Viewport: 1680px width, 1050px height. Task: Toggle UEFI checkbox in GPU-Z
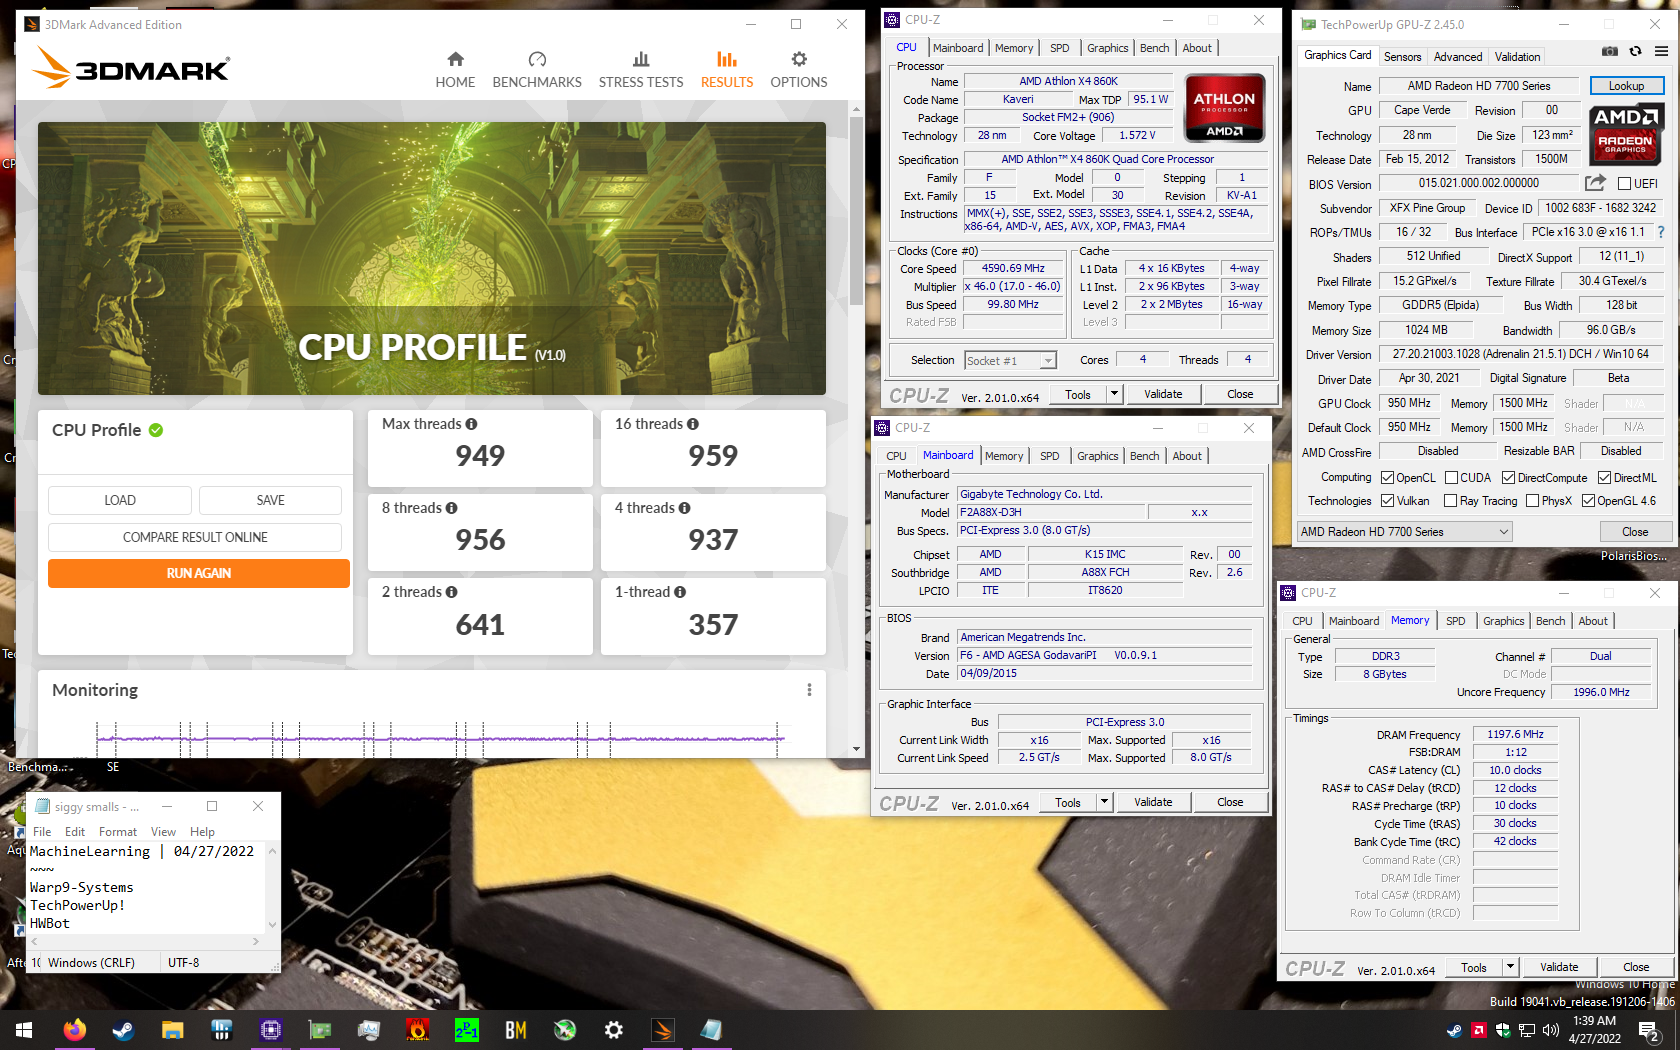pos(1624,184)
